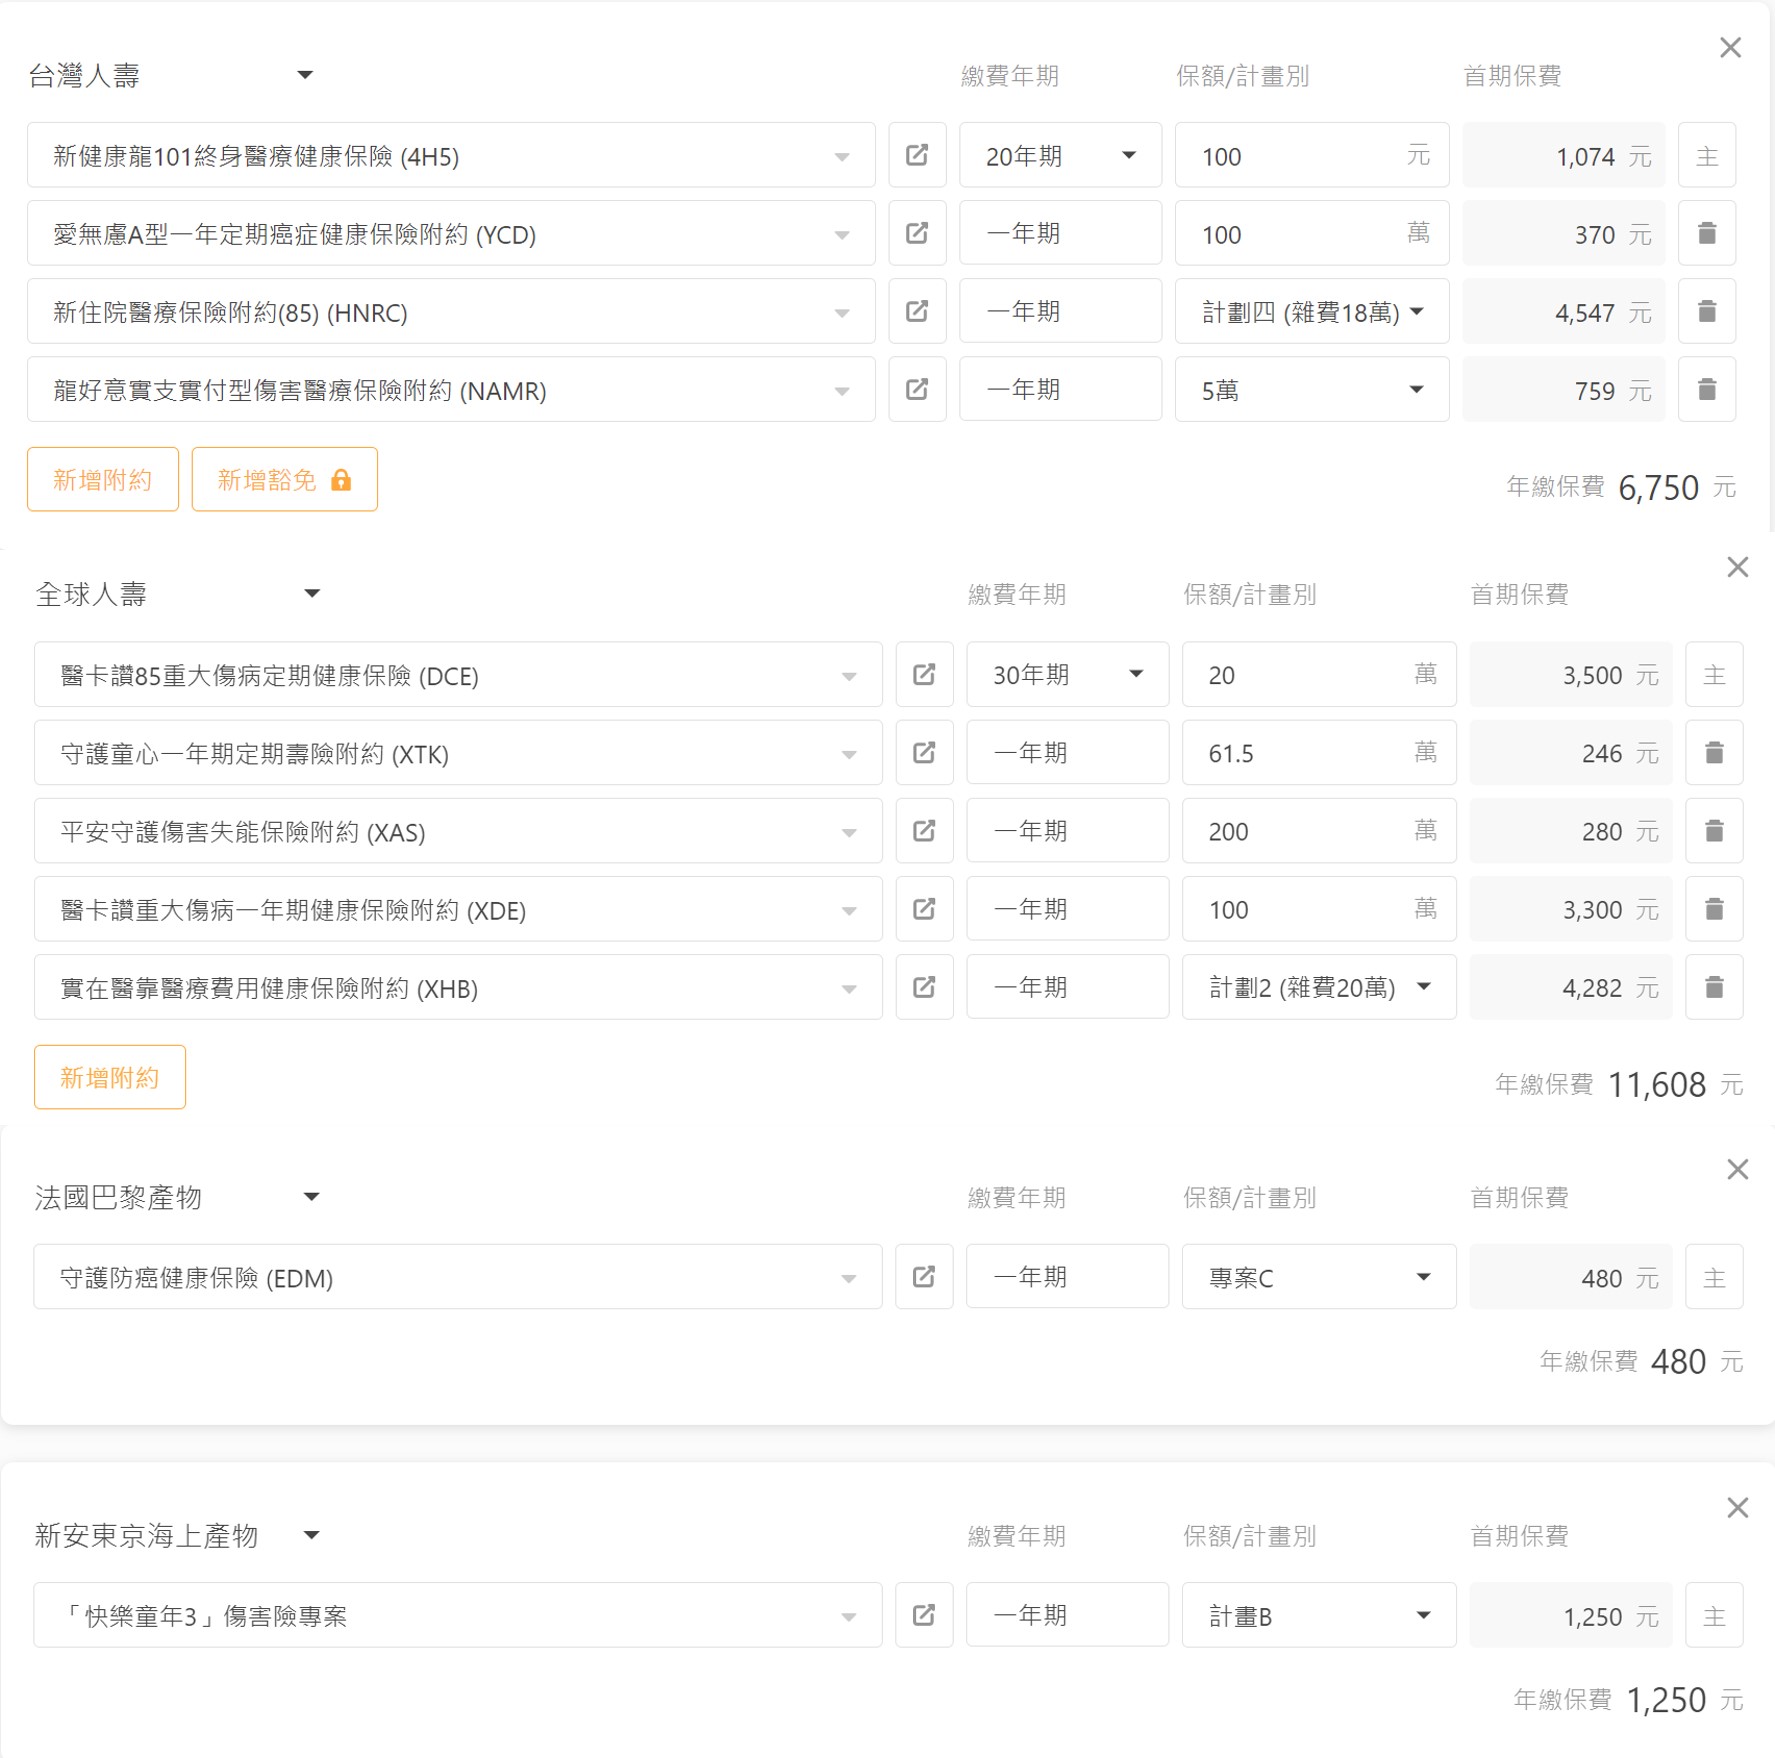Delete the 愛無慮A型 (YCD) rider row
The image size is (1775, 1758).
[x=1707, y=233]
